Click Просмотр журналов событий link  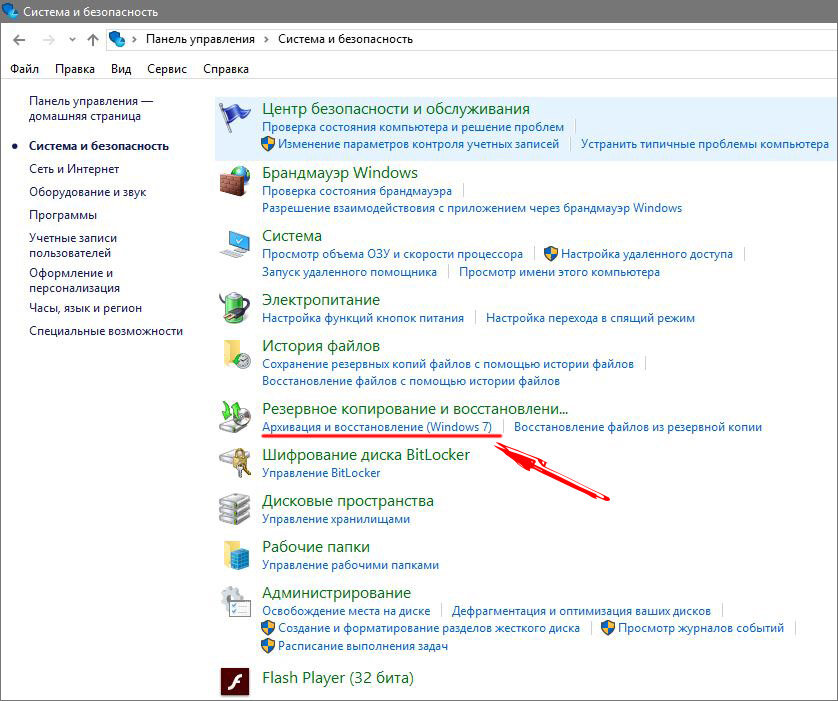tap(701, 628)
